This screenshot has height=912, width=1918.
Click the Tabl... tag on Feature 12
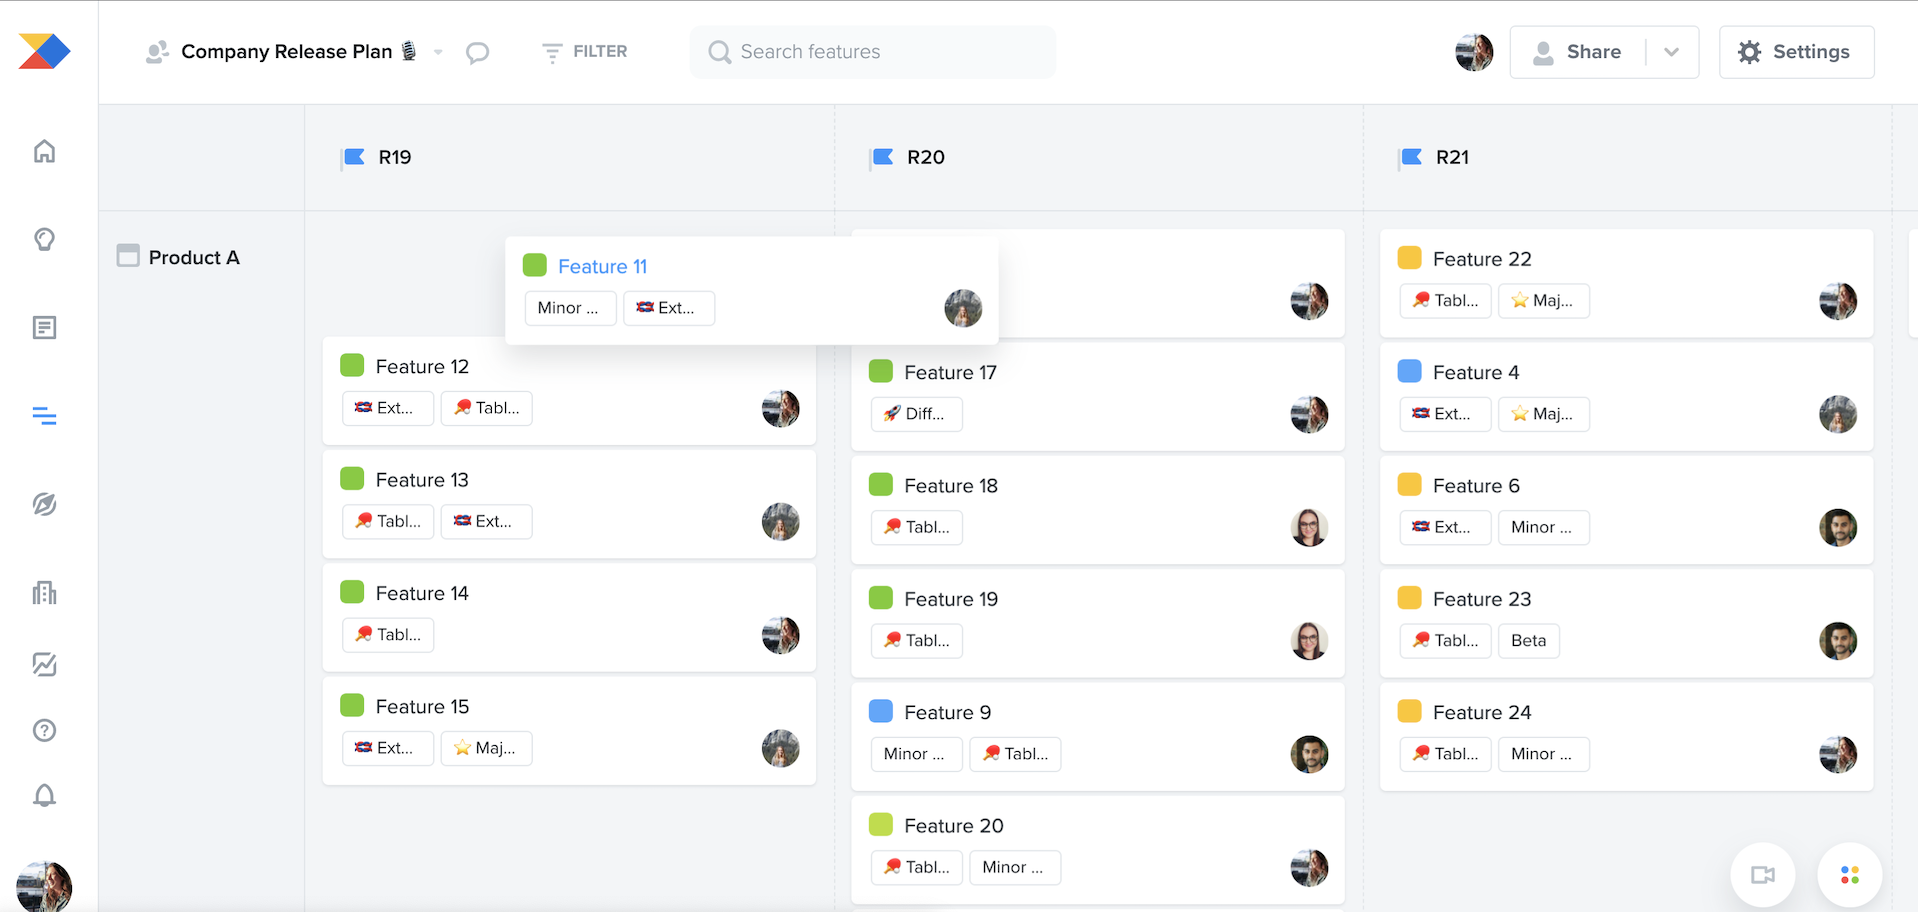tap(486, 408)
